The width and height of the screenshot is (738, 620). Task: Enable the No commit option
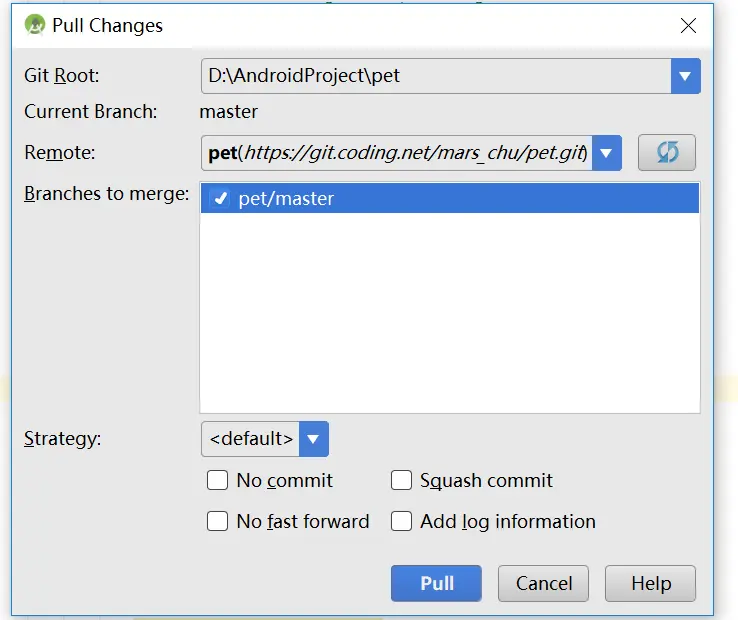point(218,481)
